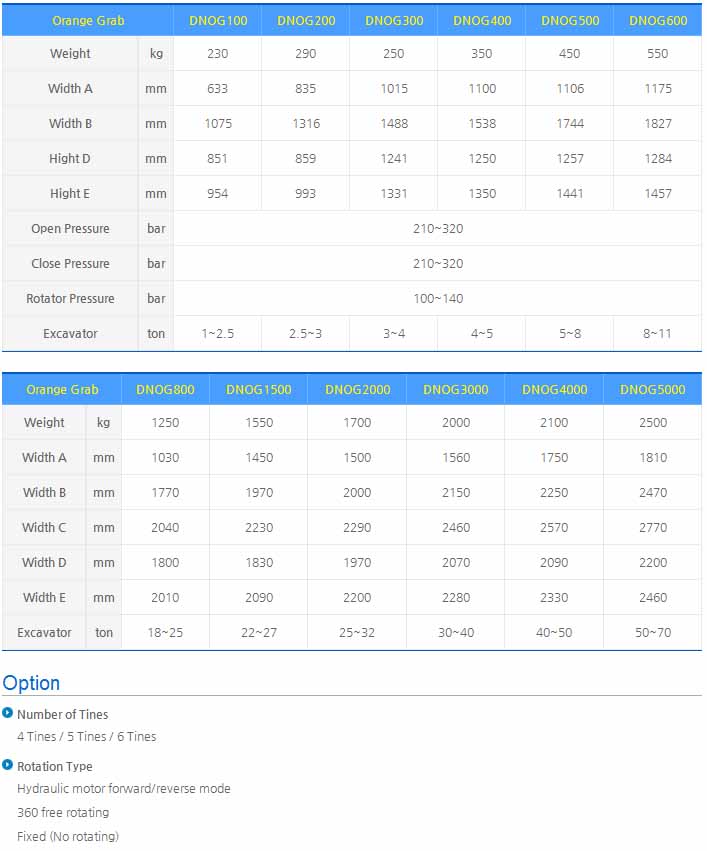Click Width C value 2770
Screen dimensions: 707x851
tap(653, 528)
